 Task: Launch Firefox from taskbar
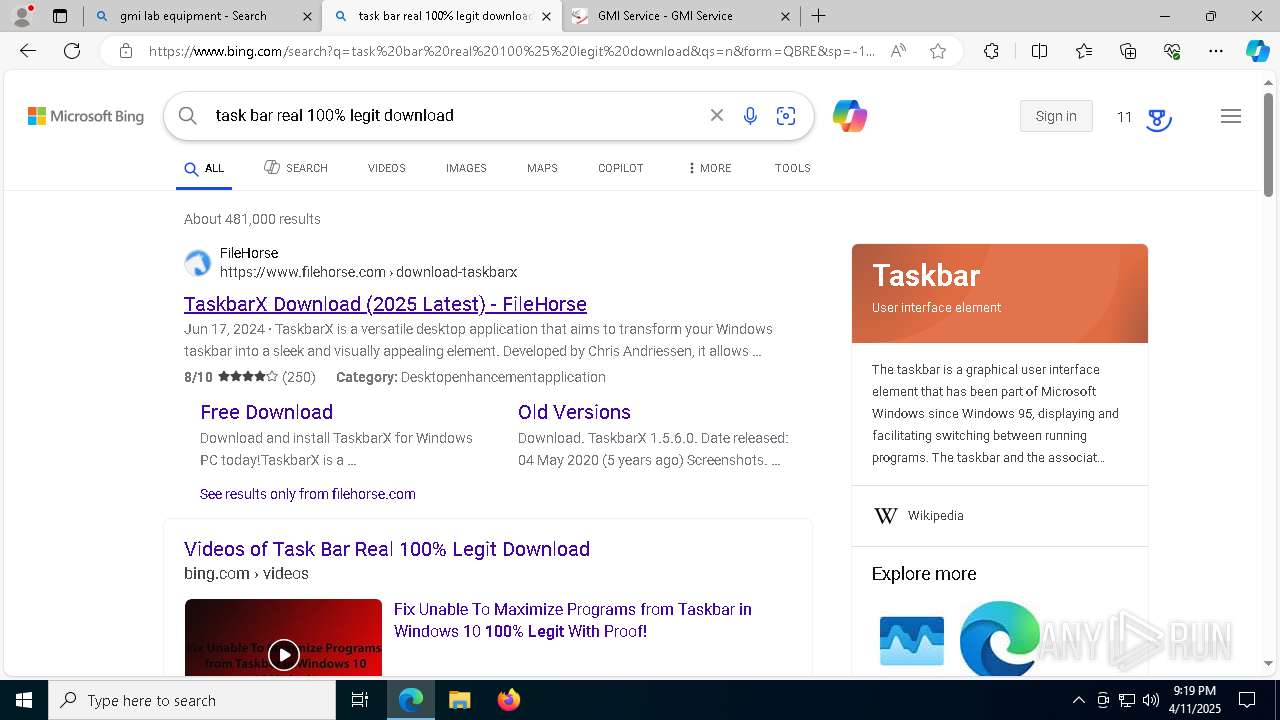[x=508, y=700]
